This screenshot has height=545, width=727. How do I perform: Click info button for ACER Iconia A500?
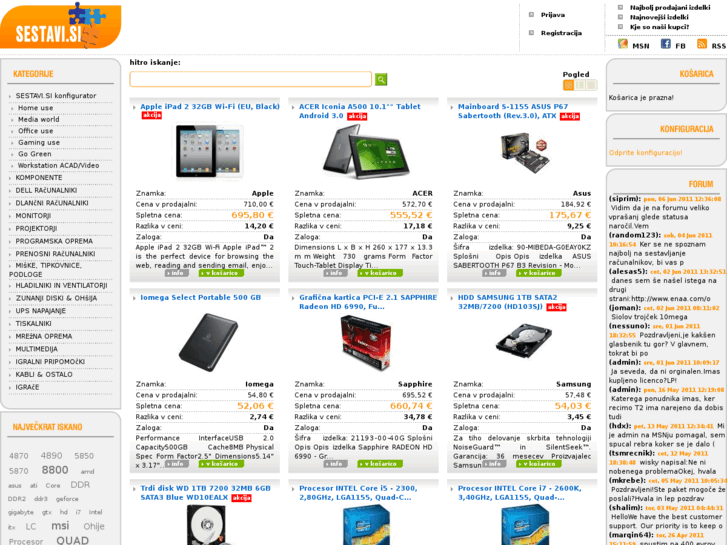click(335, 273)
